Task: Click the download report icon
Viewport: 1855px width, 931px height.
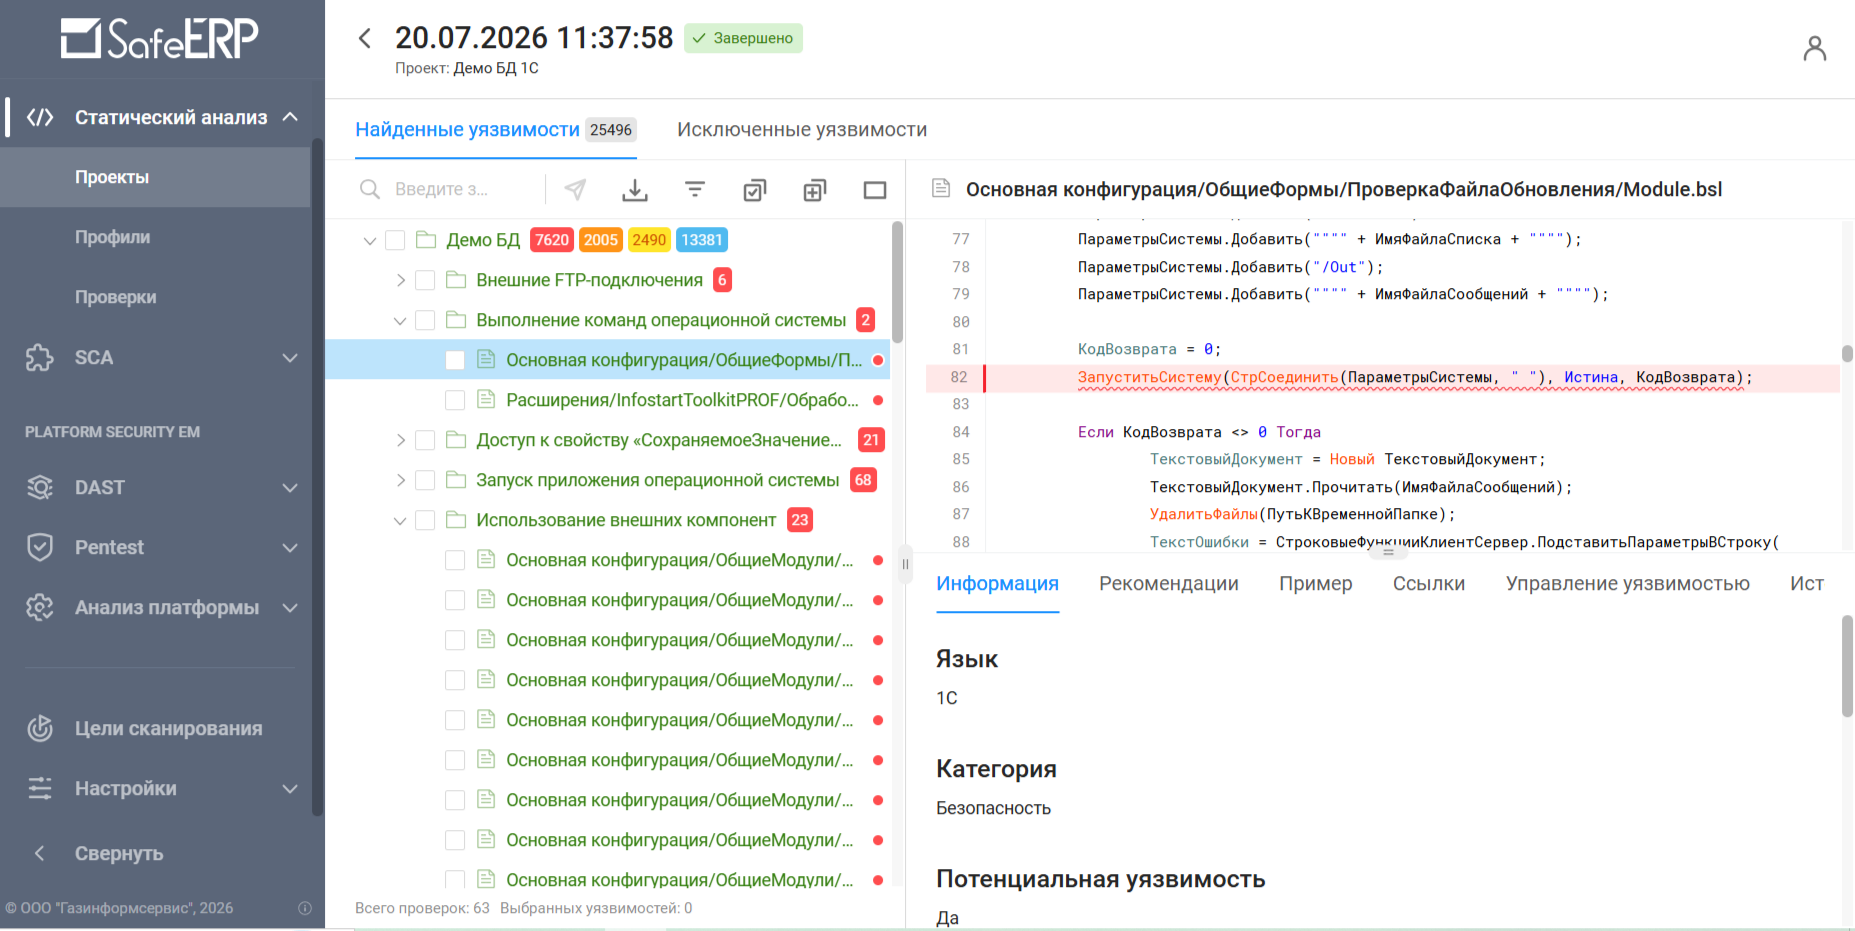Action: click(x=635, y=189)
